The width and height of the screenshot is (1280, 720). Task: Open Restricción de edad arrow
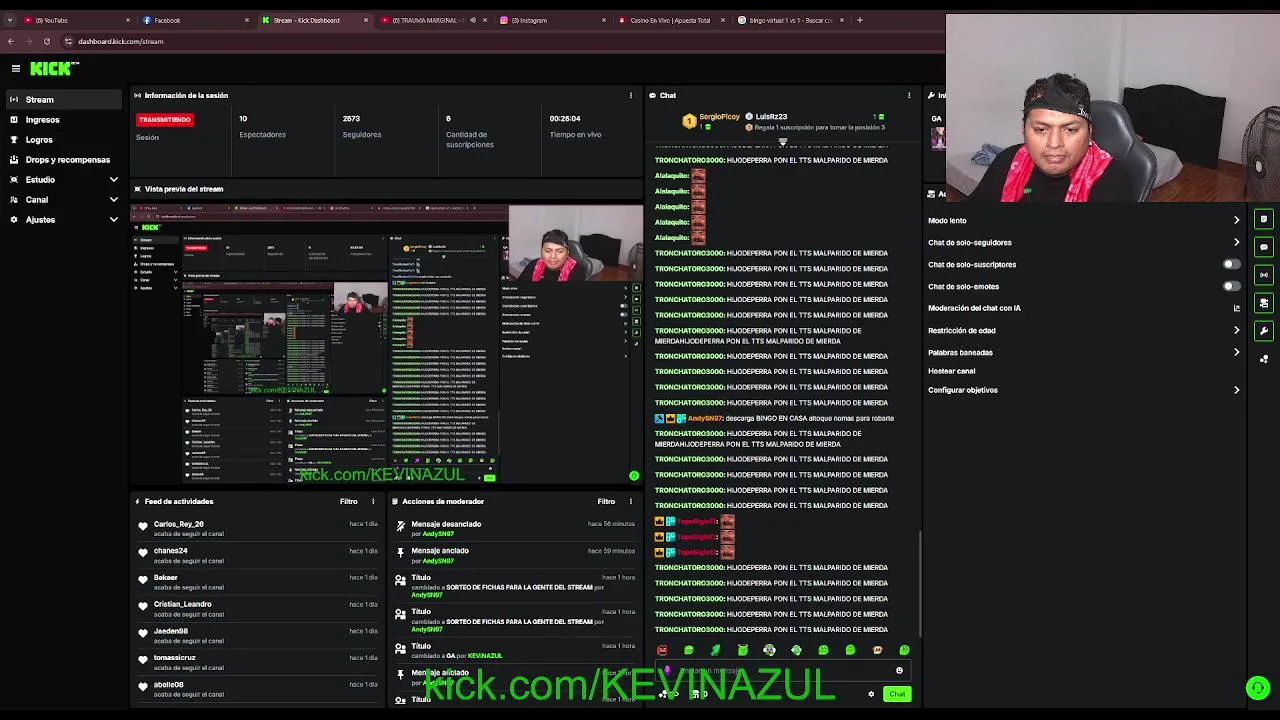(x=1237, y=330)
